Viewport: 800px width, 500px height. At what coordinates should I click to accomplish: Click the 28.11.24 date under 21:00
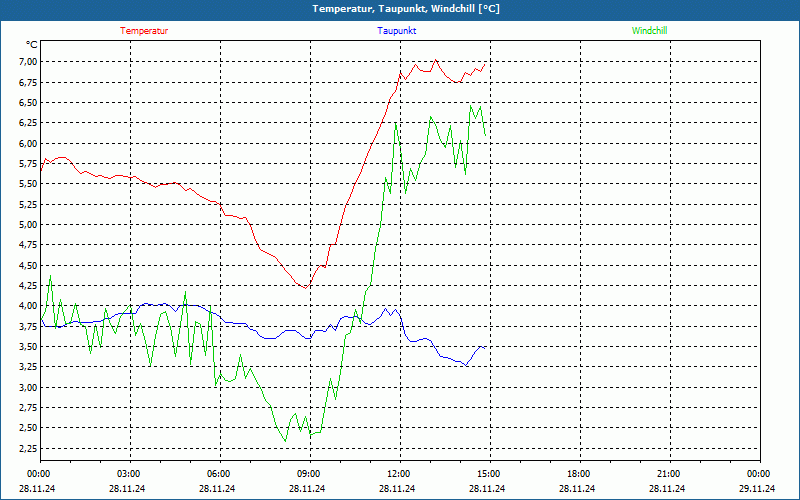tap(667, 488)
